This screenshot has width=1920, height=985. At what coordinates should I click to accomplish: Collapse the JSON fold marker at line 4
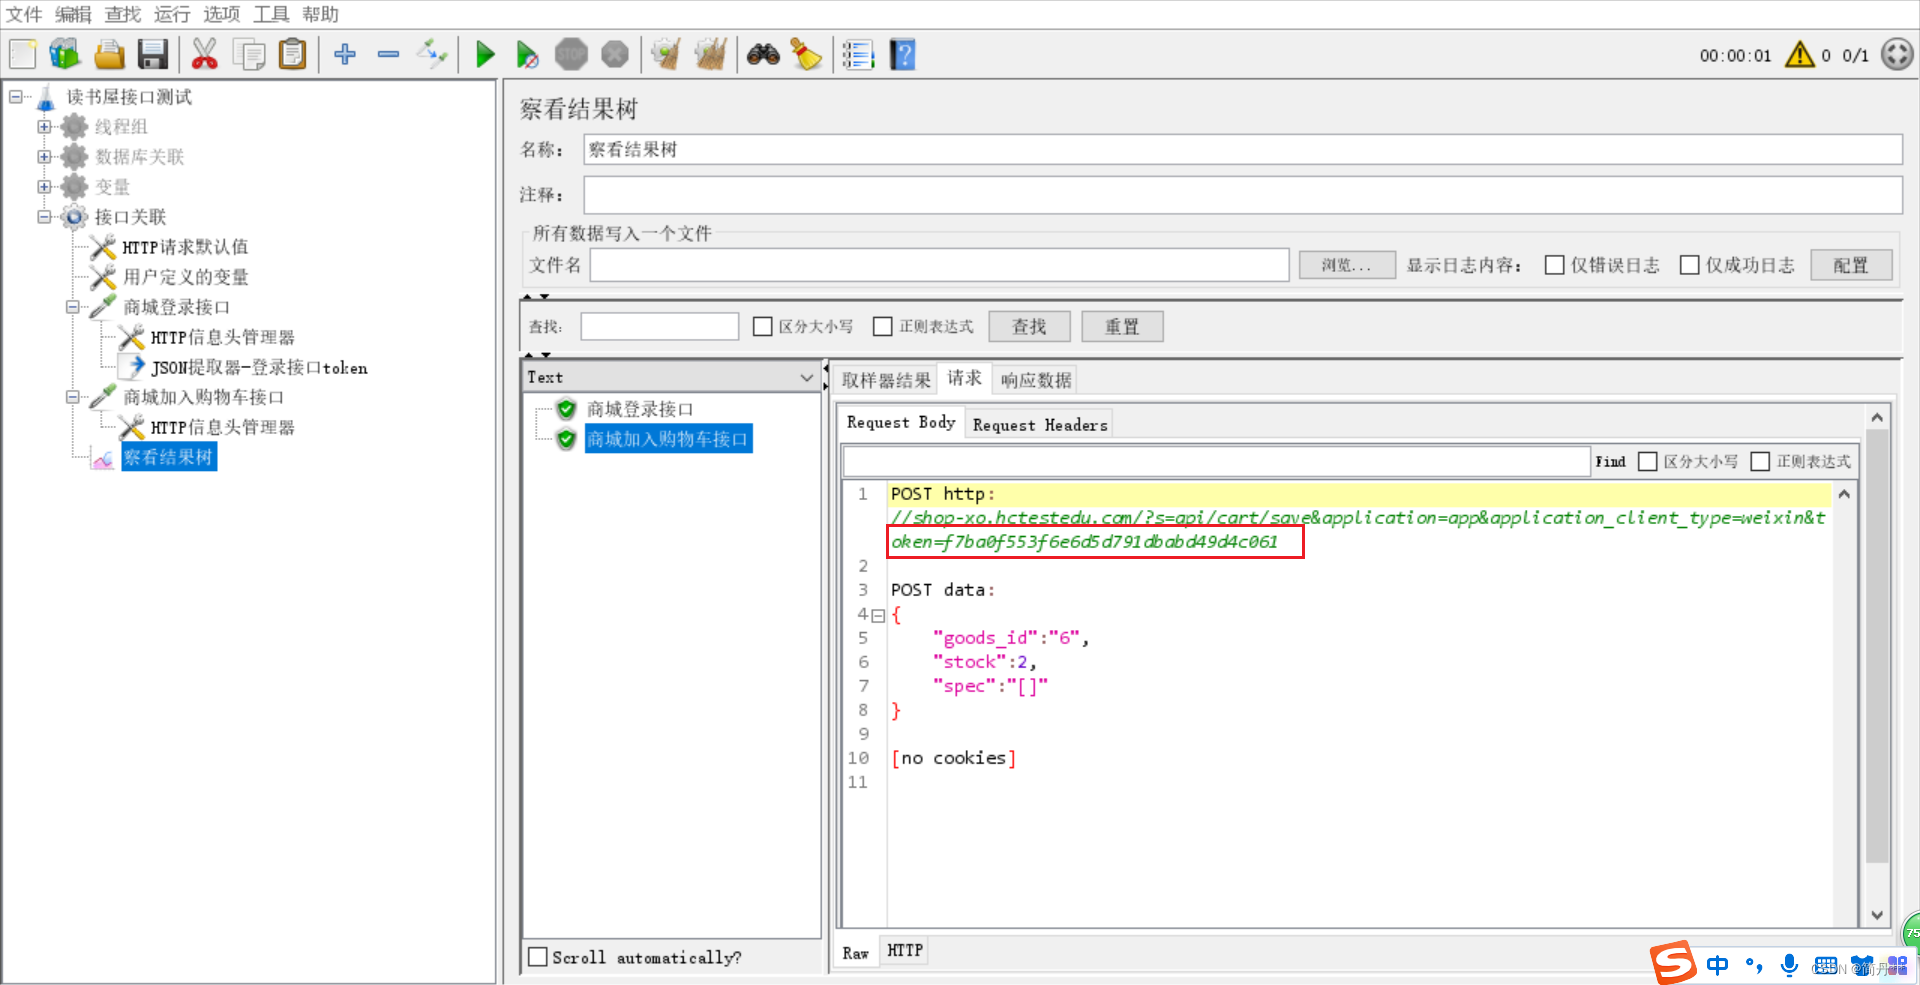pyautogui.click(x=878, y=615)
